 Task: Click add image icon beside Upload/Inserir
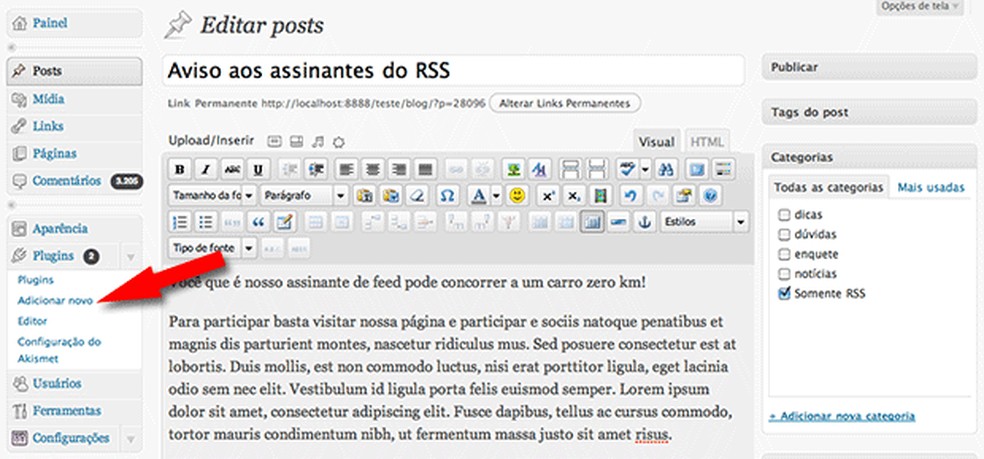[x=274, y=141]
